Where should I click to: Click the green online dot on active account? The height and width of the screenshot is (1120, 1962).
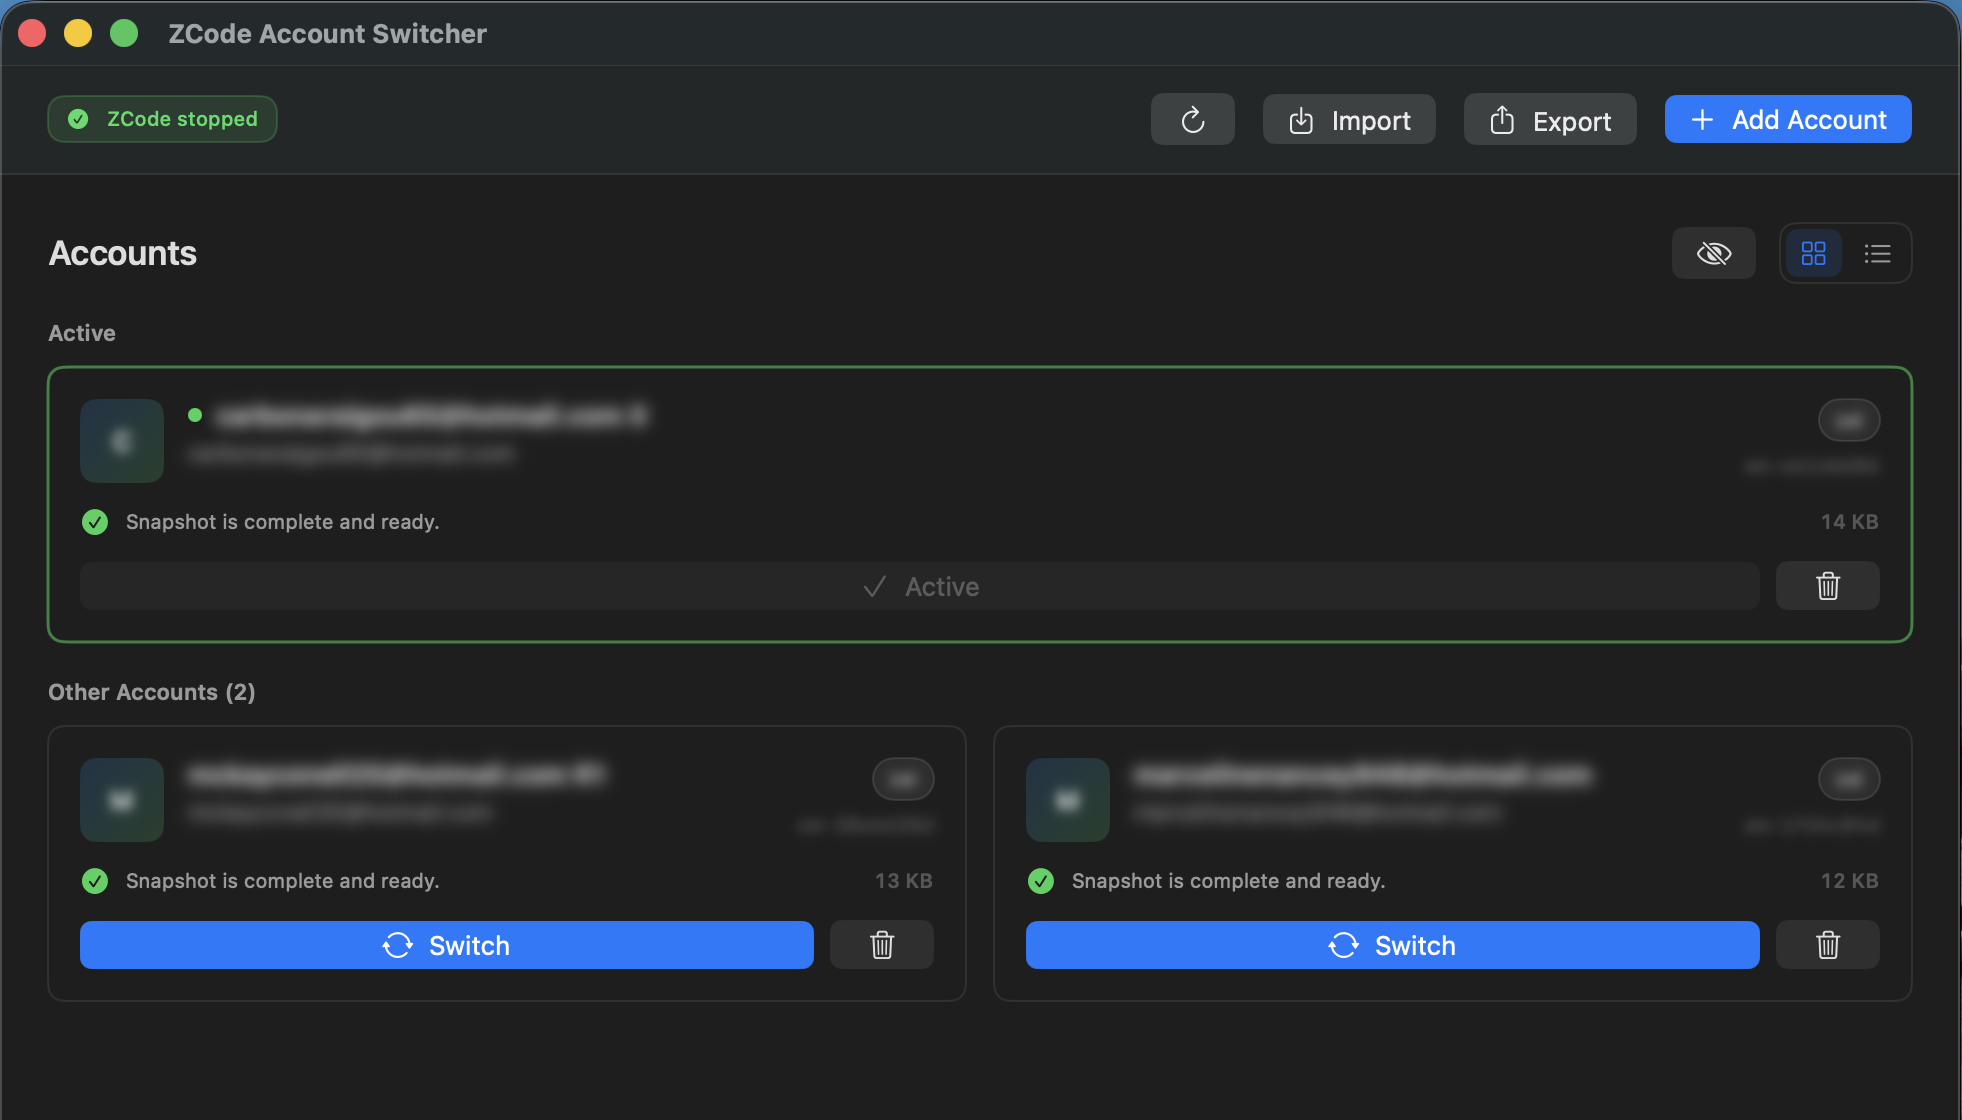[195, 415]
